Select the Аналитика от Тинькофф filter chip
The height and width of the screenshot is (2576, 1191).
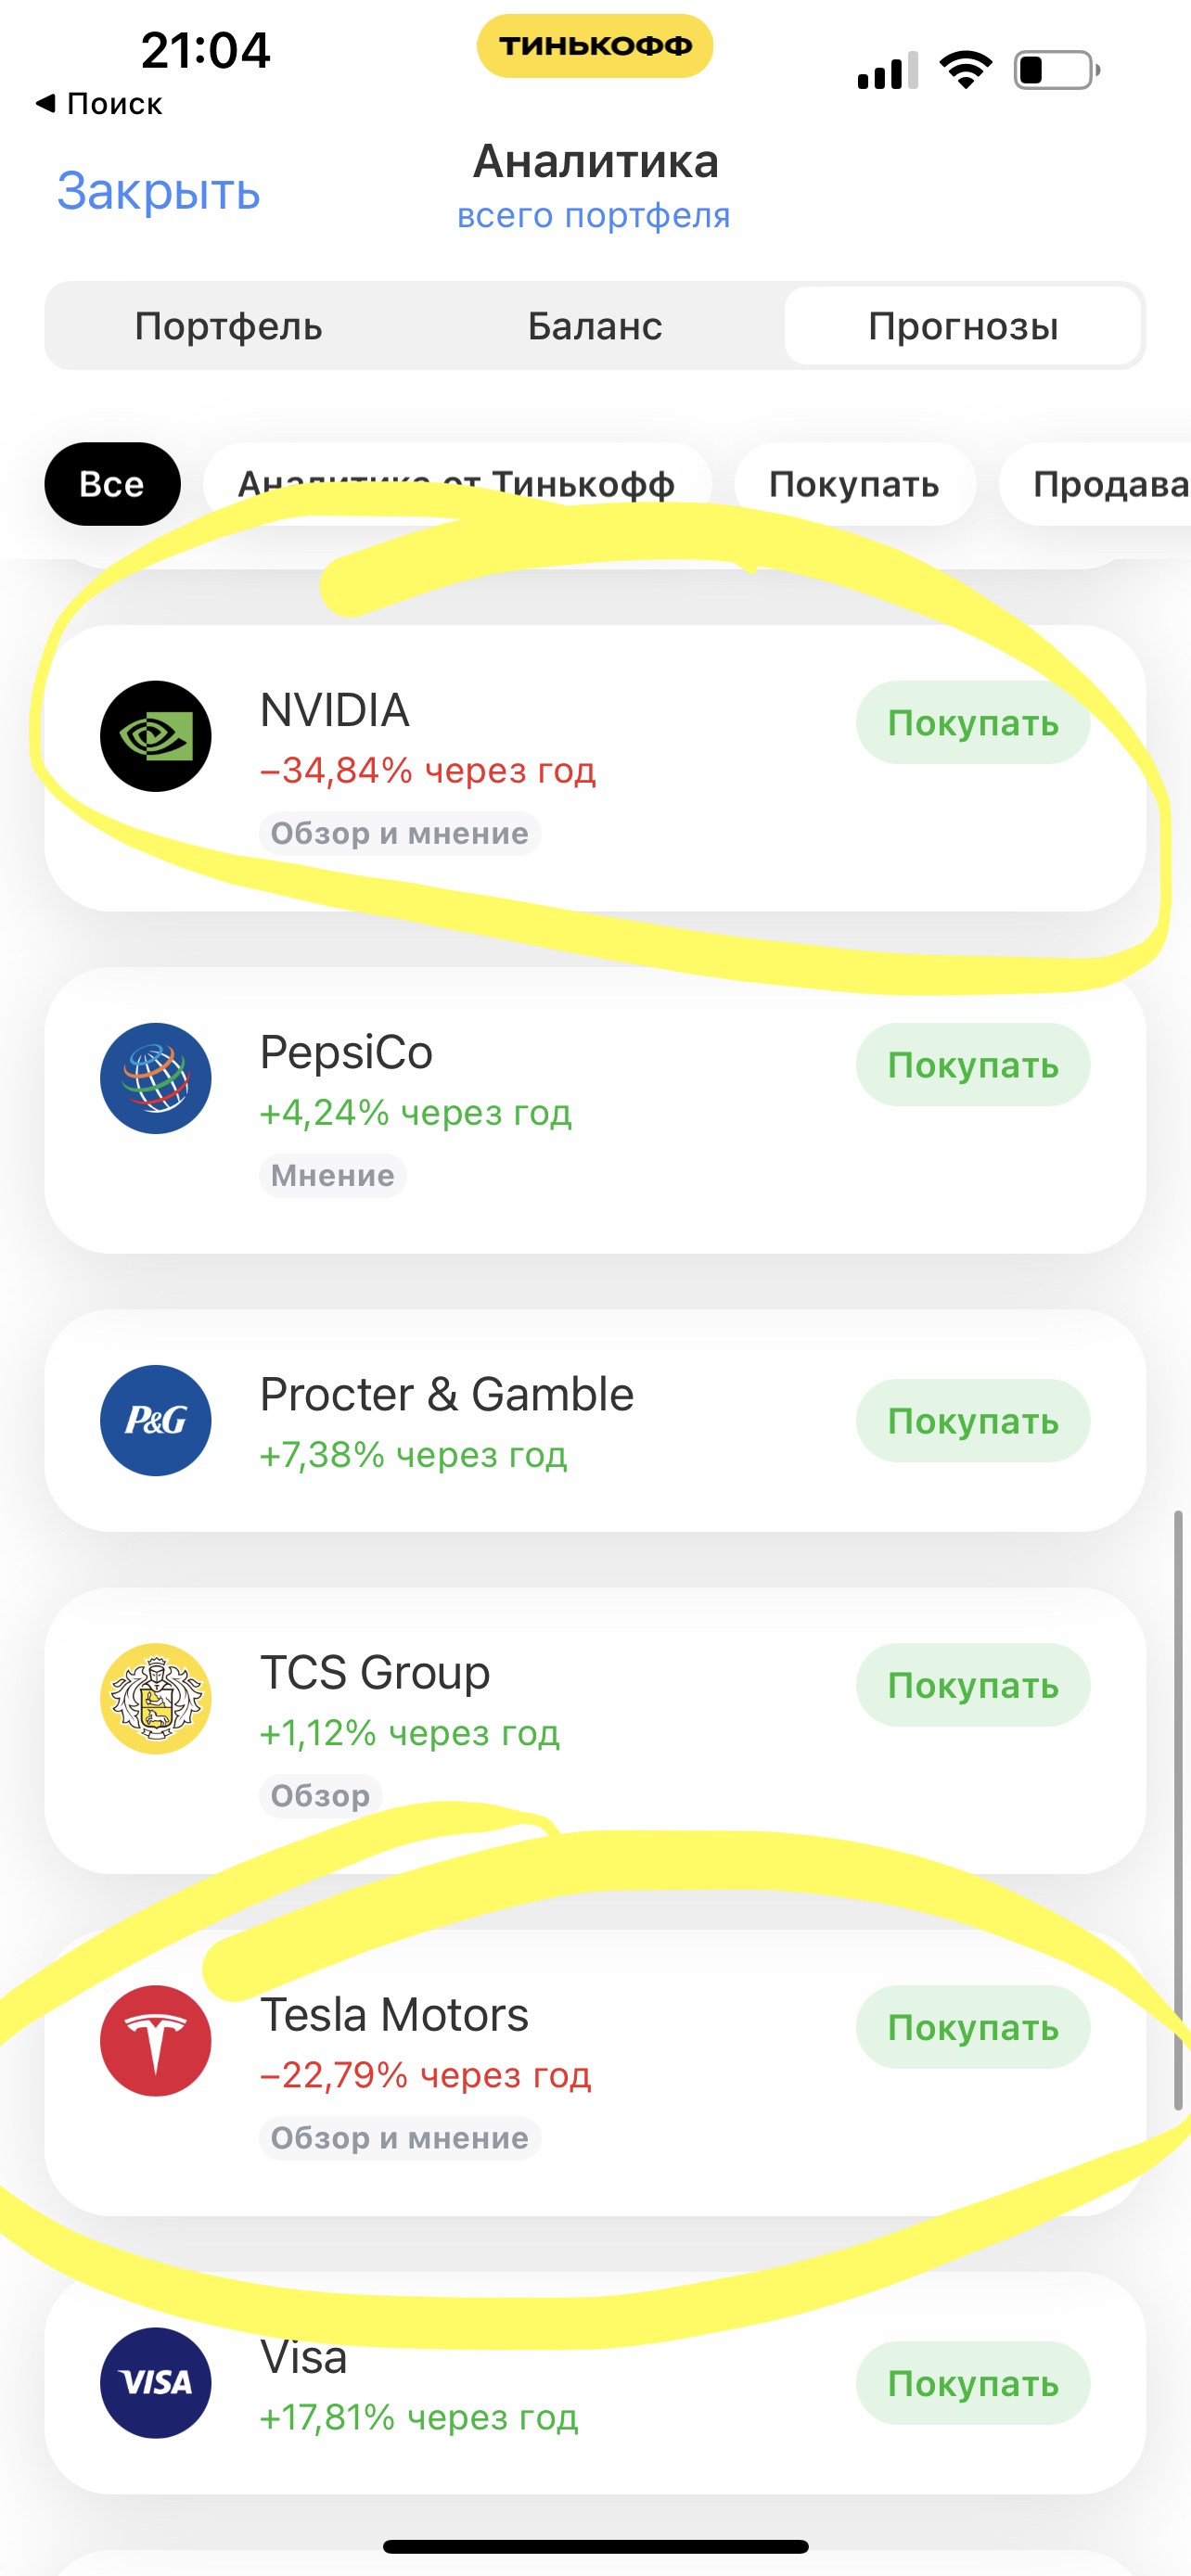[x=457, y=484]
